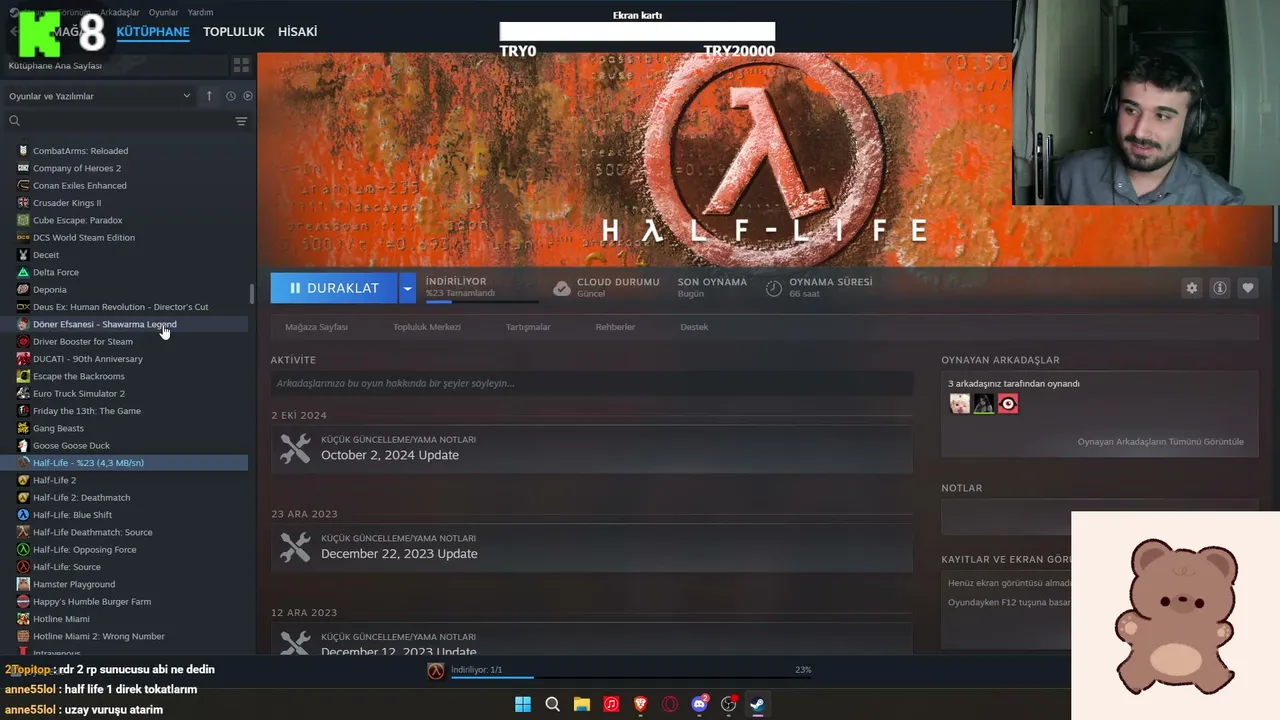Open File Explorer from the taskbar
The image size is (1280, 720).
pos(581,704)
